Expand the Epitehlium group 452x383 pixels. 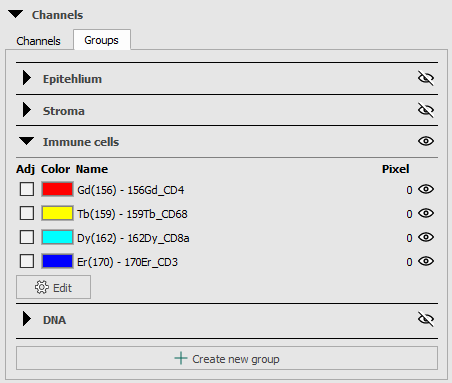26,78
